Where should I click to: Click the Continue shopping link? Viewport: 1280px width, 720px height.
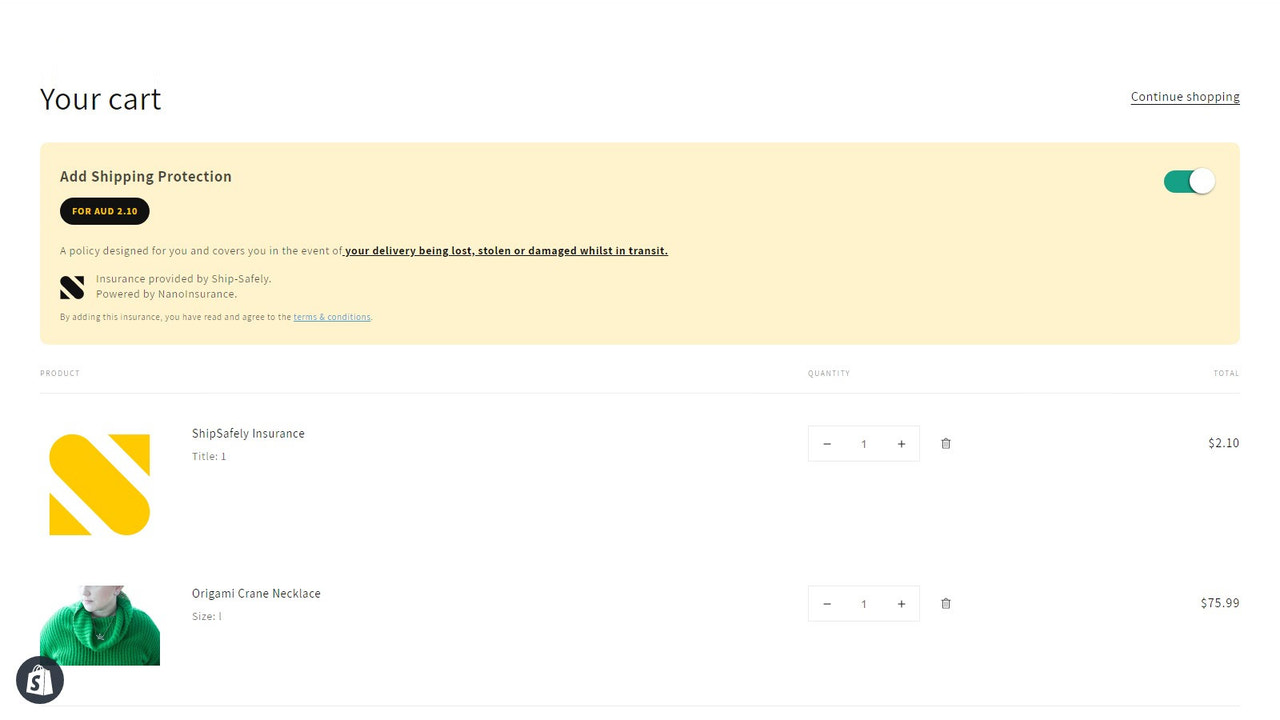1184,96
